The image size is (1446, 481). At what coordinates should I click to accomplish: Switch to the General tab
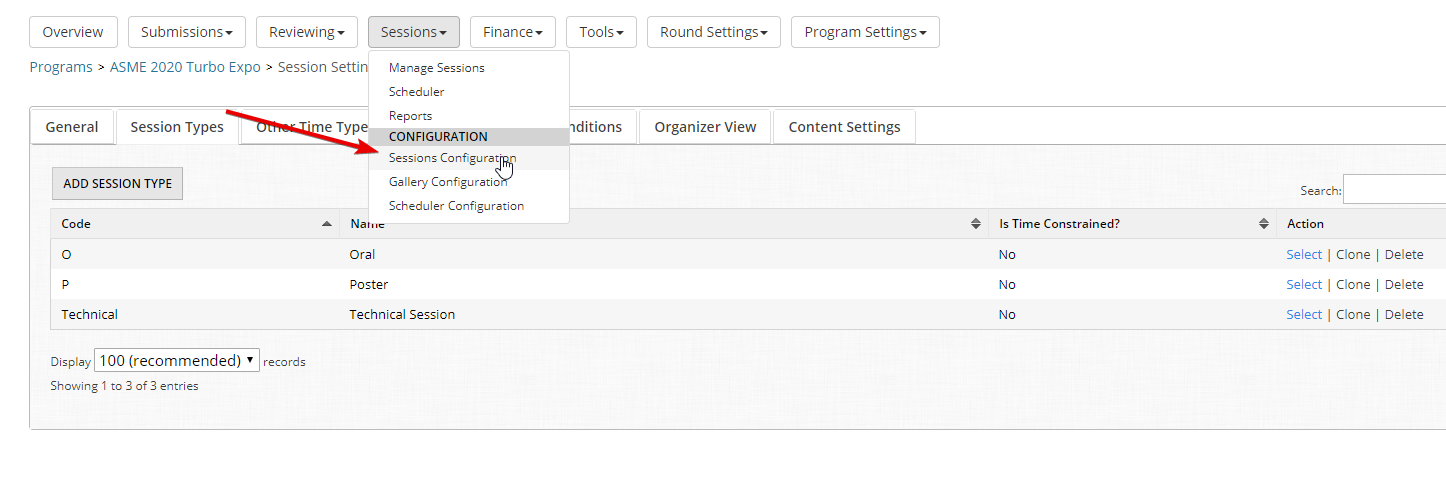pos(72,127)
